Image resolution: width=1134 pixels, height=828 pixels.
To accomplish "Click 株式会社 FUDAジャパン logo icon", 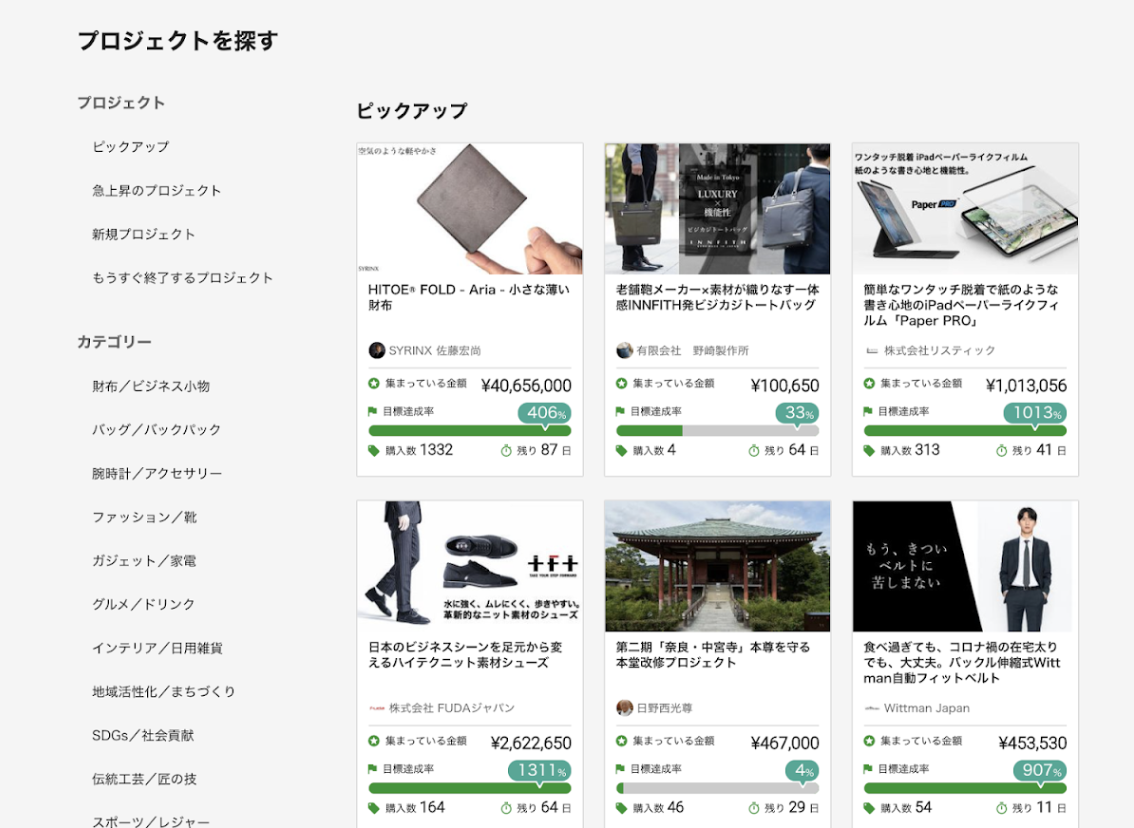I will [x=377, y=708].
